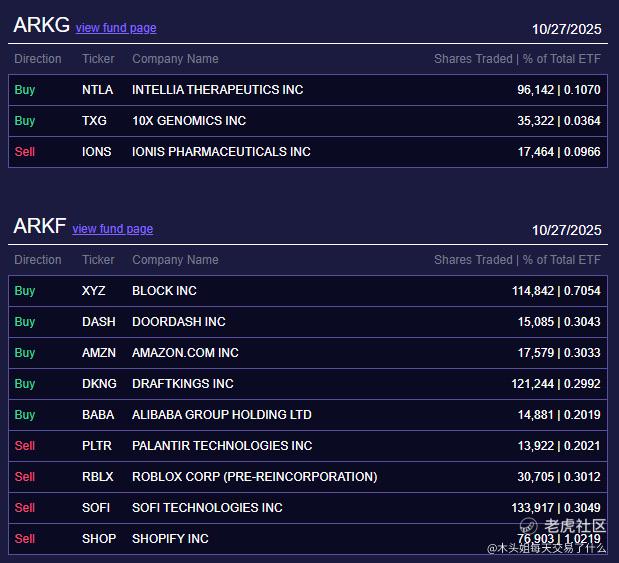Click INTELLIA THERAPEUTICS INC company name
The image size is (619, 563).
218,90
